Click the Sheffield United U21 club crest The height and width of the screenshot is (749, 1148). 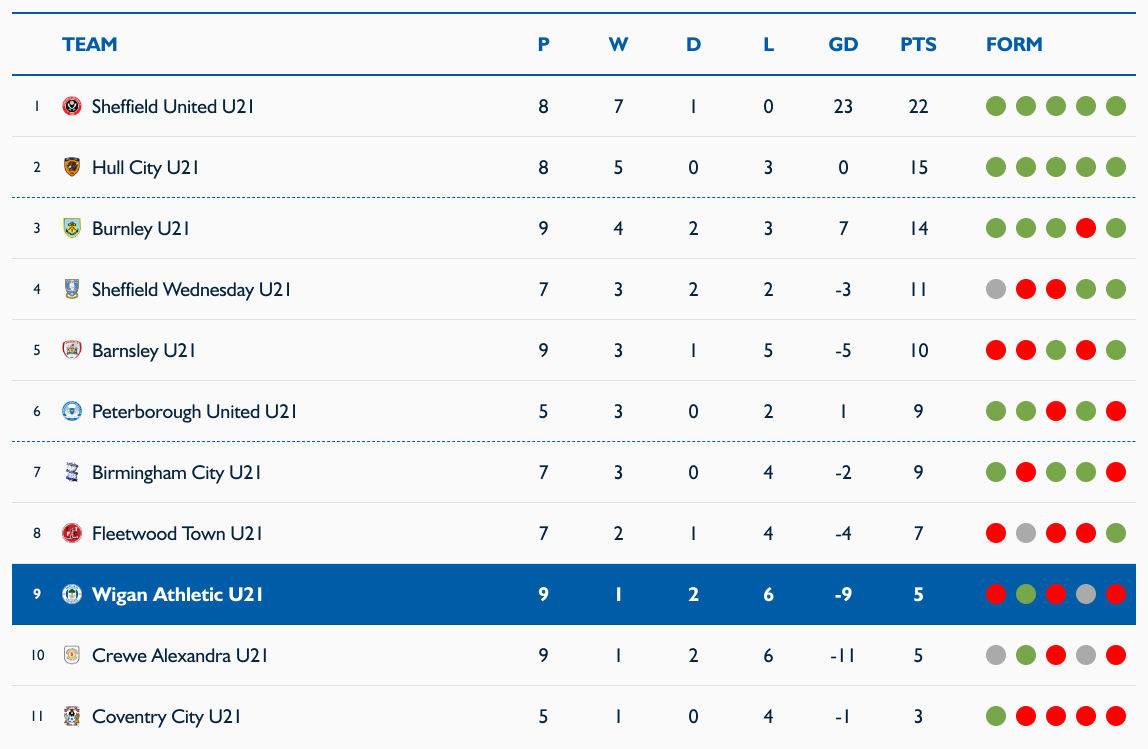(72, 106)
